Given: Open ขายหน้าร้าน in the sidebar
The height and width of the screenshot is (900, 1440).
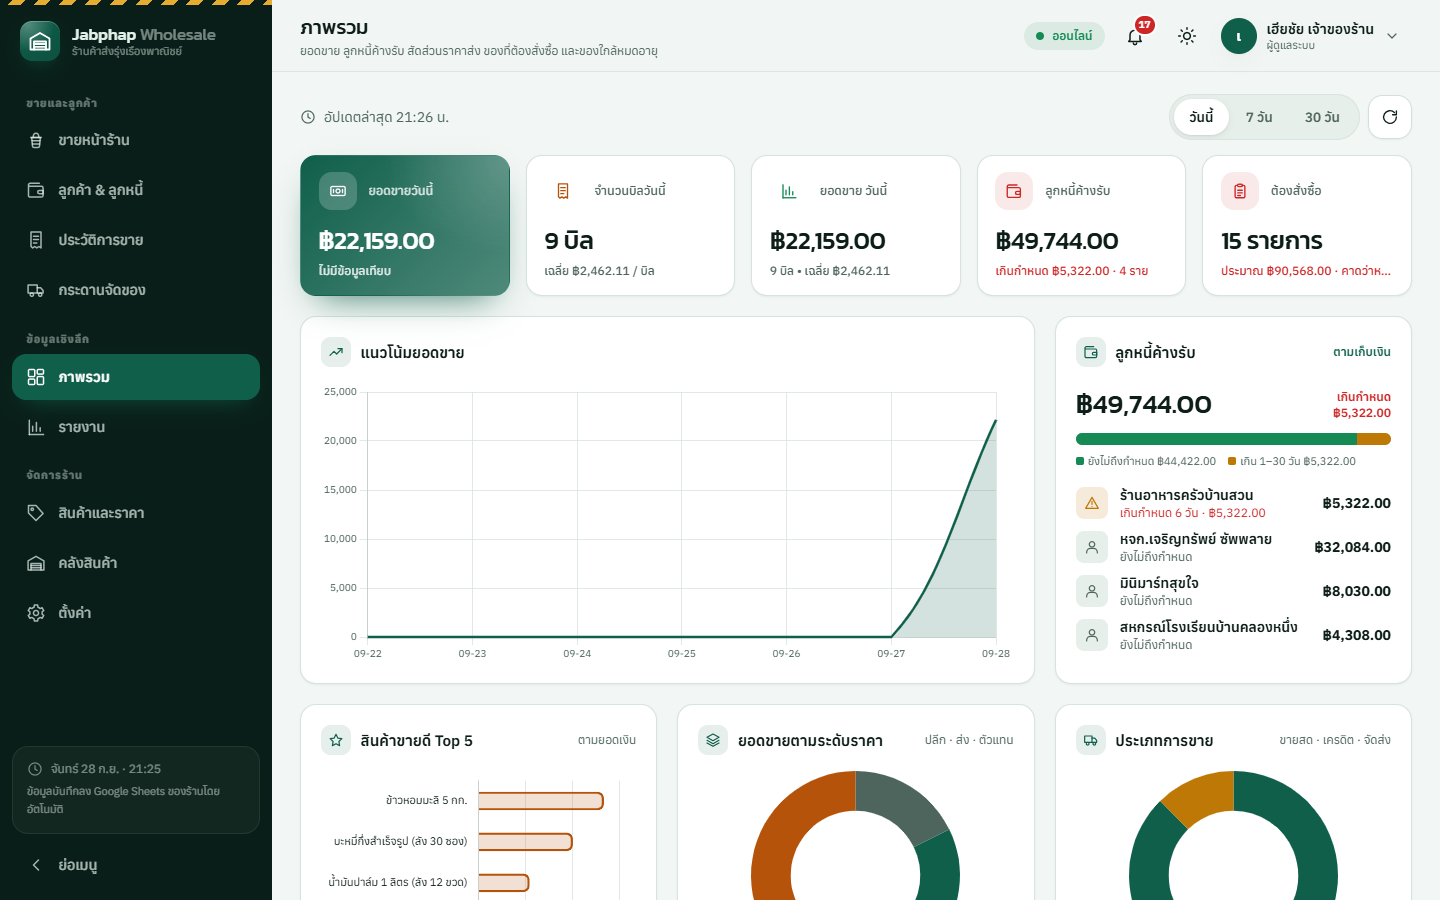Looking at the screenshot, I should click(x=136, y=140).
